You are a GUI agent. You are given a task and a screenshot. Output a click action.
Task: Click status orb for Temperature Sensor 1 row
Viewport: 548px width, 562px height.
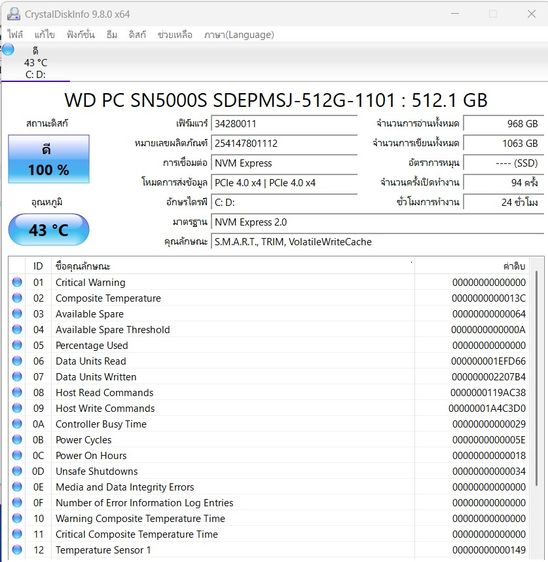[x=17, y=550]
